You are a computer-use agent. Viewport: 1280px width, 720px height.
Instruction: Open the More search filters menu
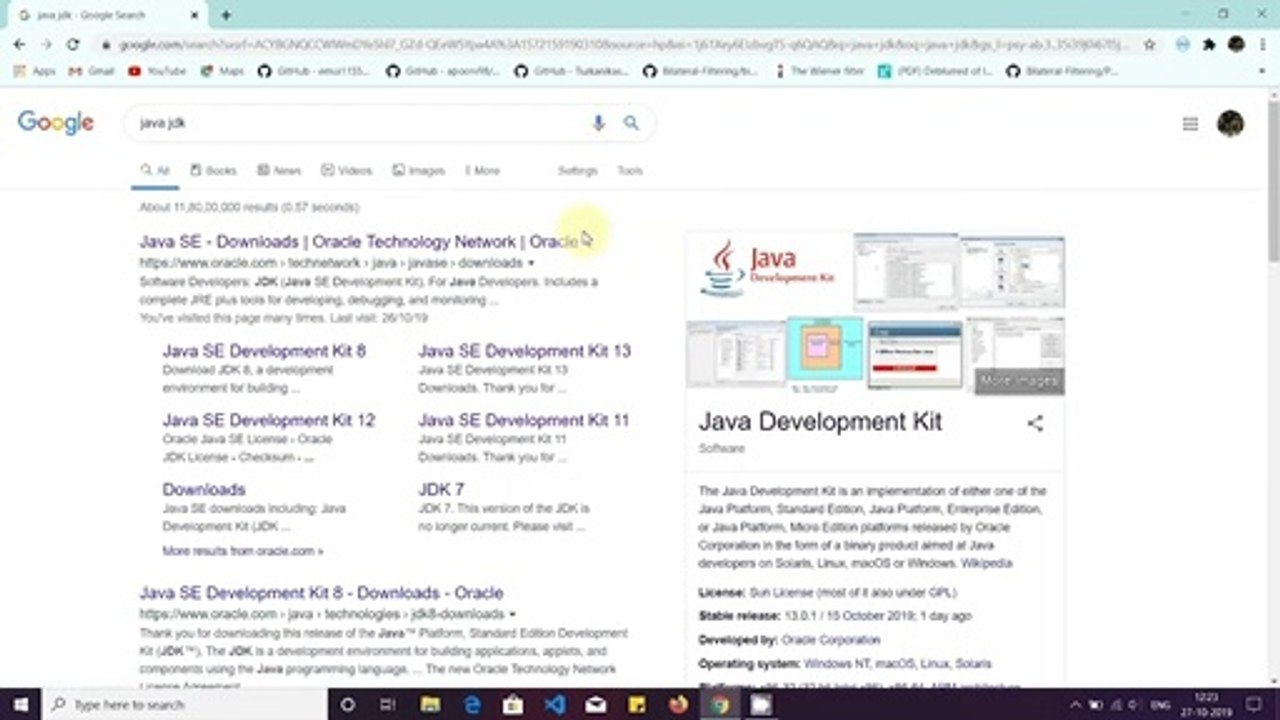(482, 171)
